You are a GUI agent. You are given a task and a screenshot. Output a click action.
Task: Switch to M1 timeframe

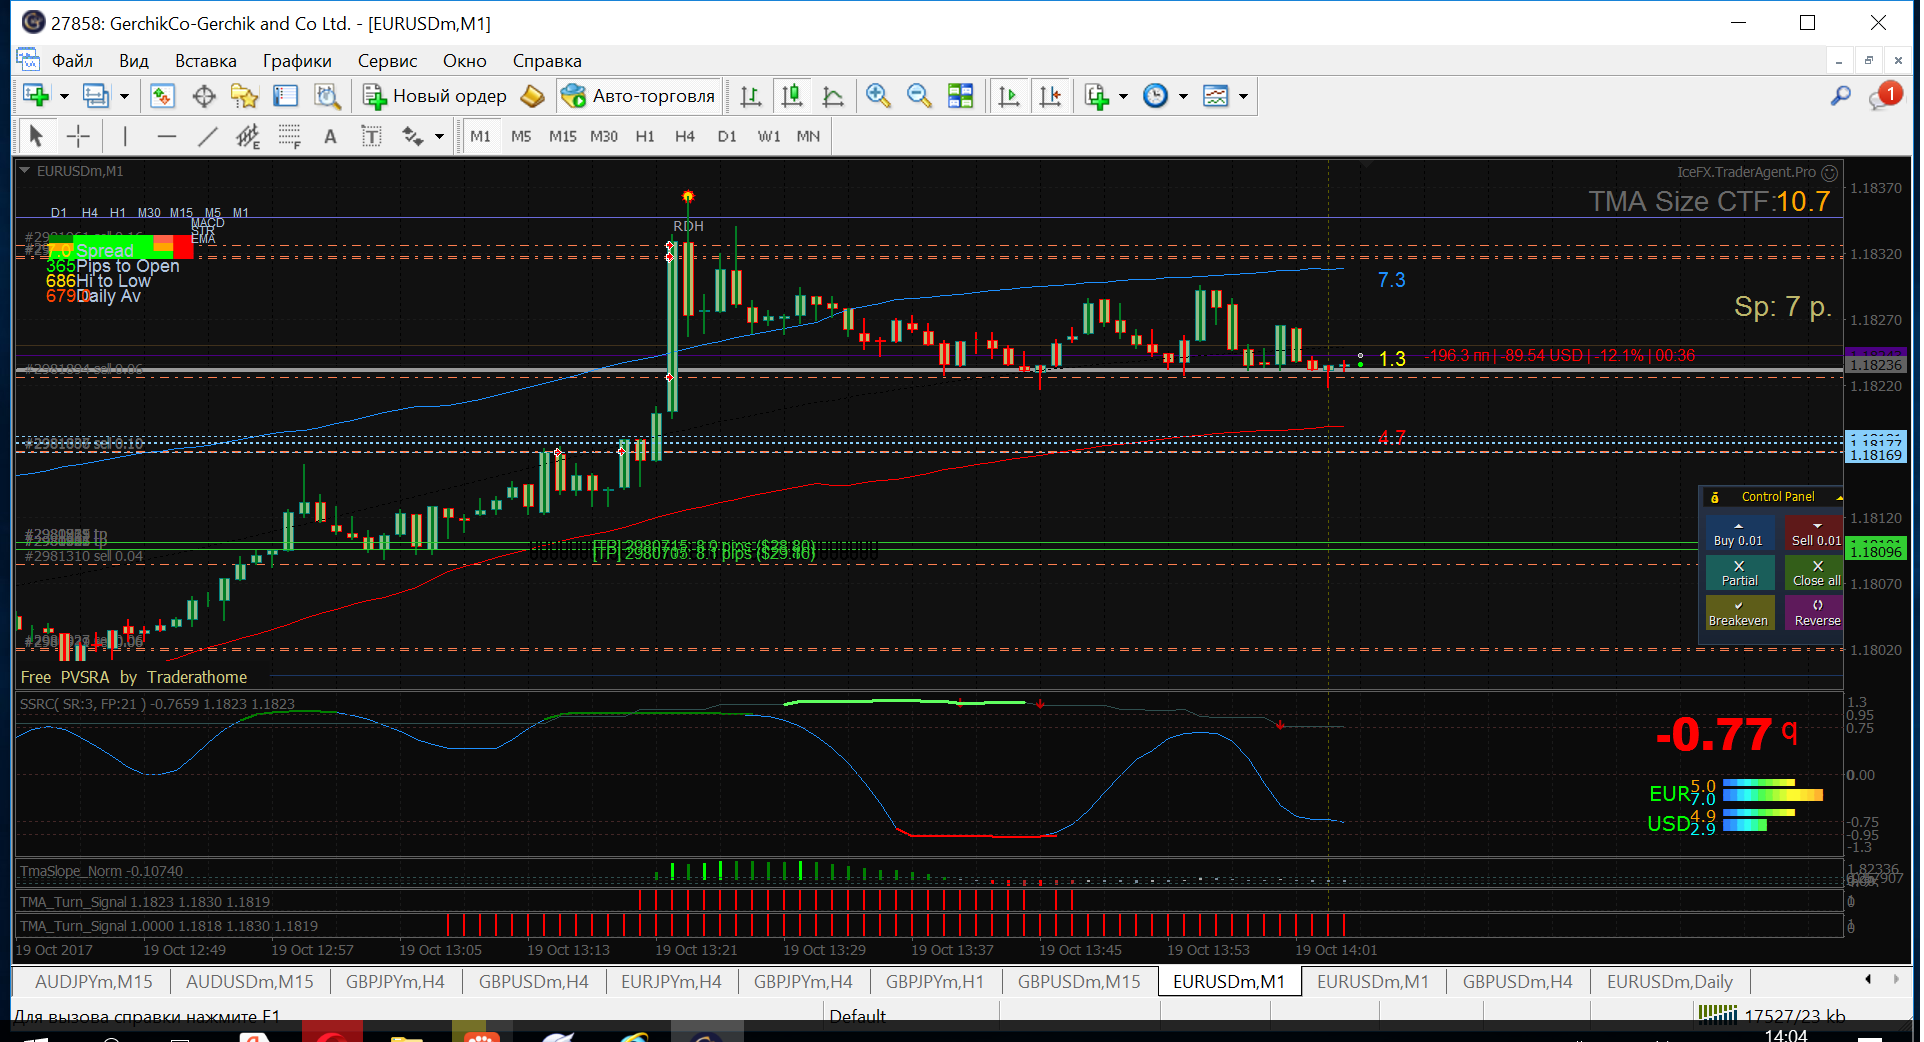coord(481,136)
